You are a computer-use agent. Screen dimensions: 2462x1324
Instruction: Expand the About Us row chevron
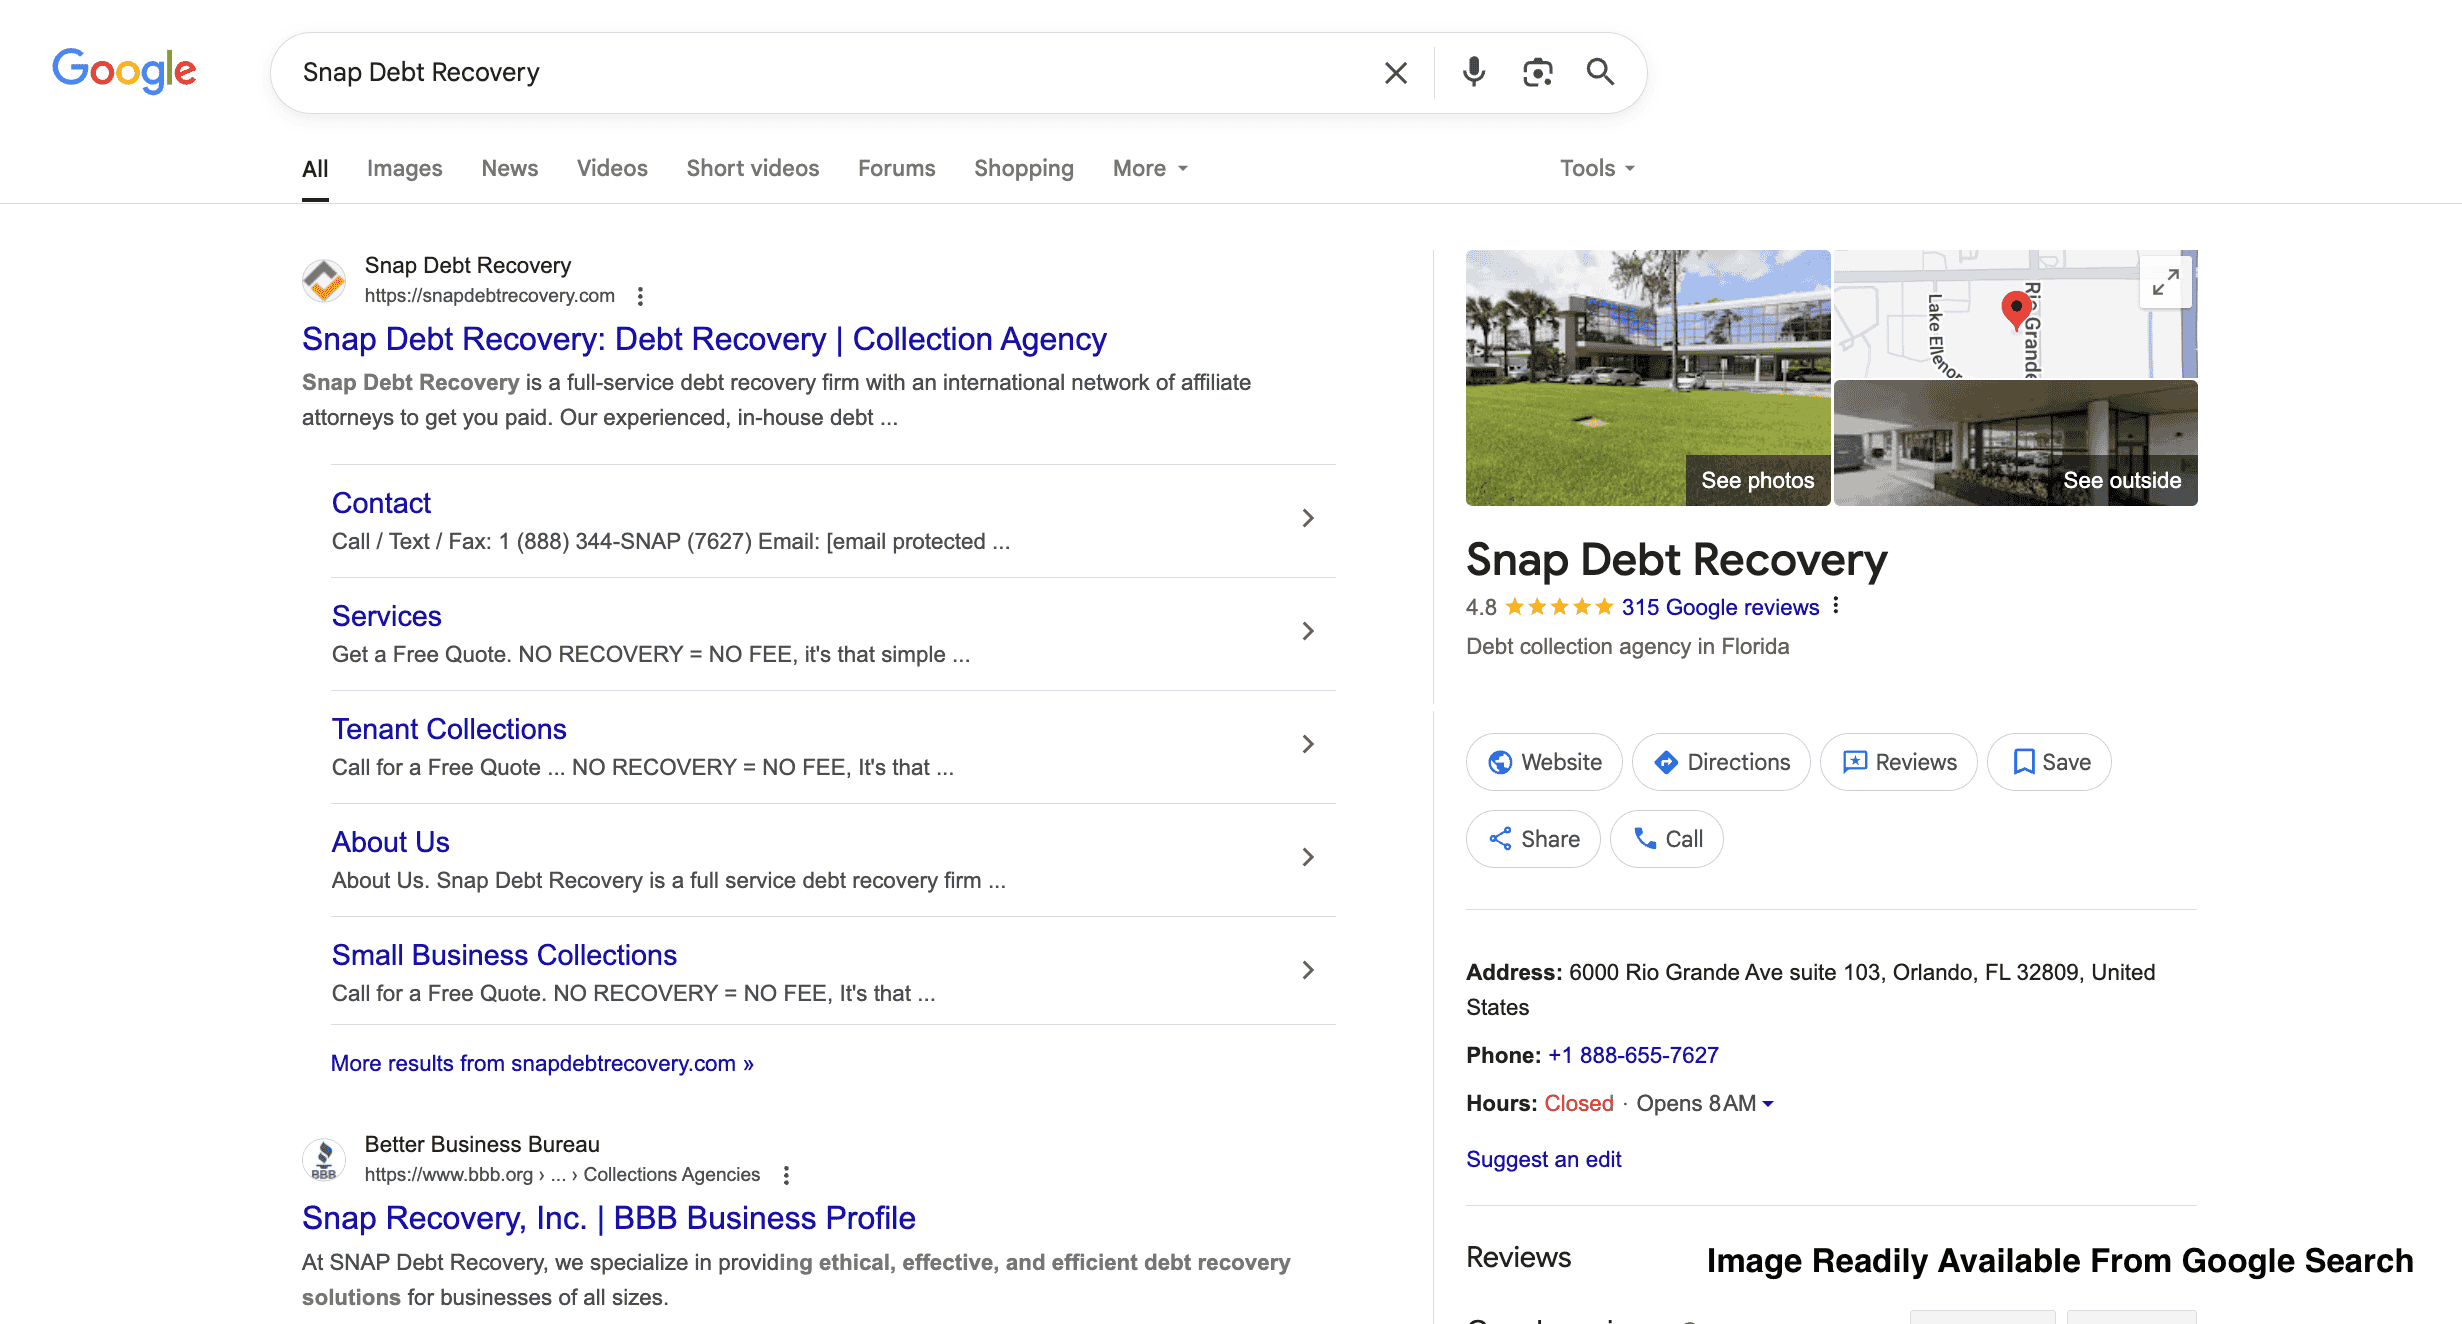coord(1308,857)
